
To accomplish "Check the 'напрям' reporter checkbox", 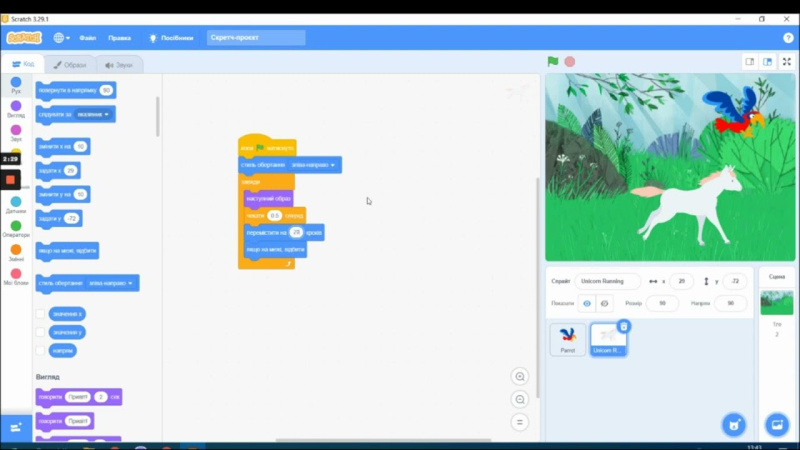I will [41, 350].
